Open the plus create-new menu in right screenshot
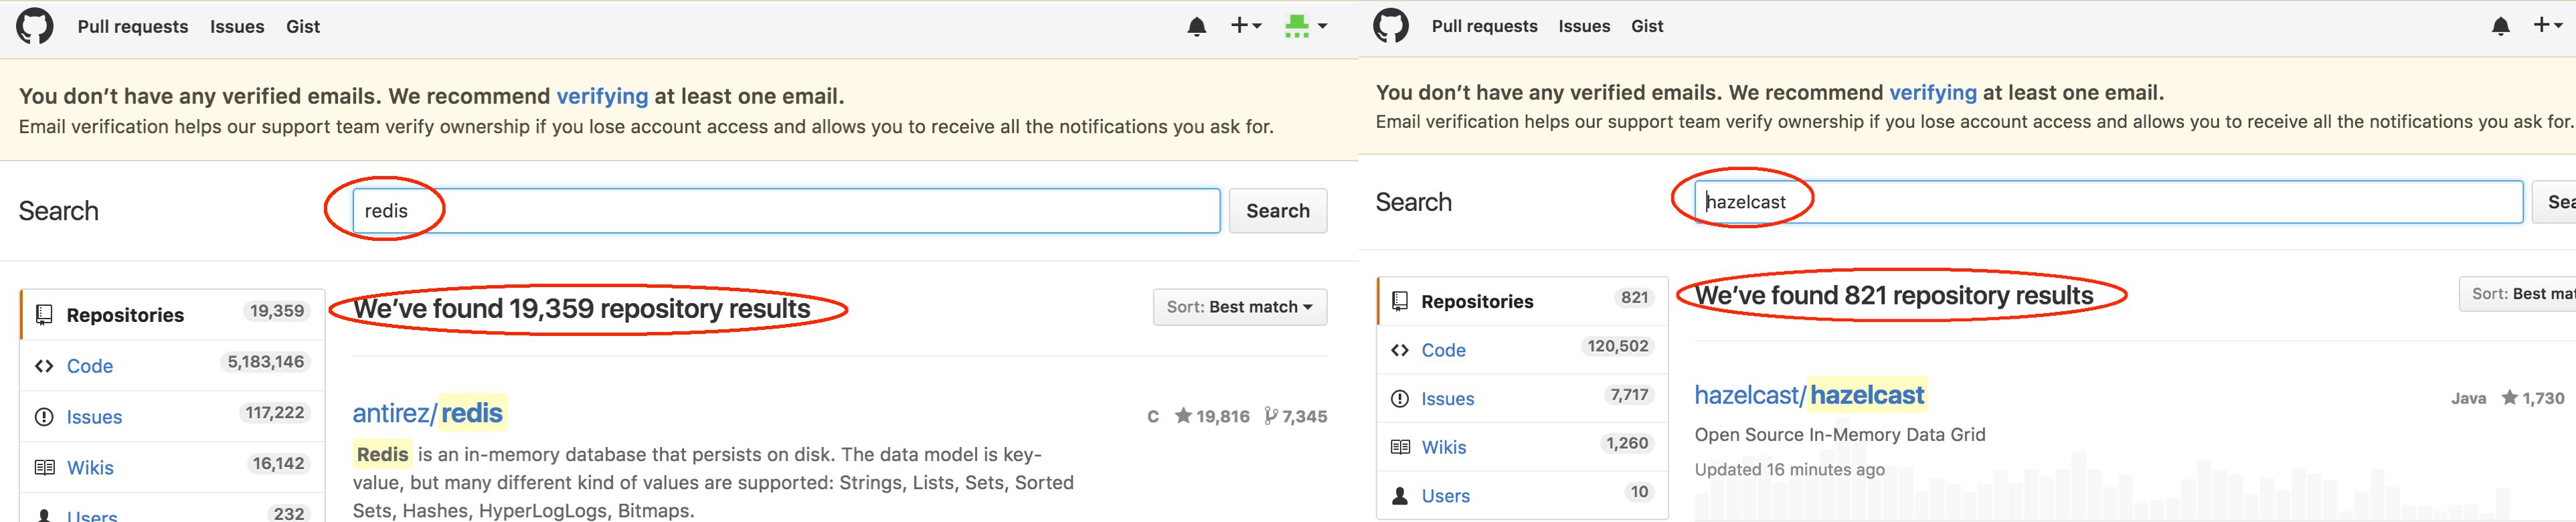The width and height of the screenshot is (2576, 522). pos(2547,25)
